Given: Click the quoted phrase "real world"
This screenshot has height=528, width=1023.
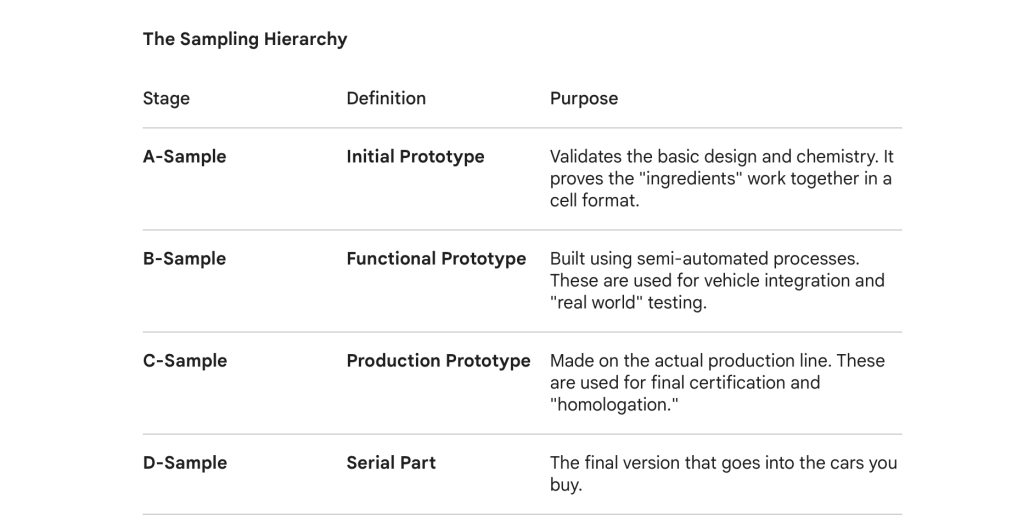Looking at the screenshot, I should tap(600, 303).
